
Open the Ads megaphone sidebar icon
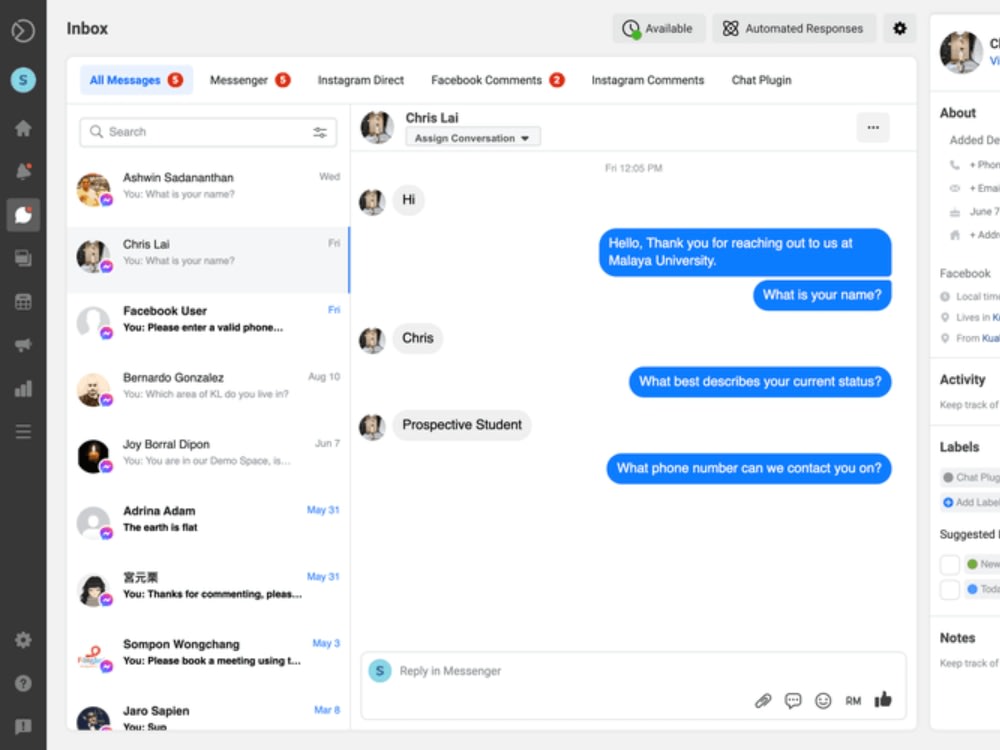(x=23, y=345)
